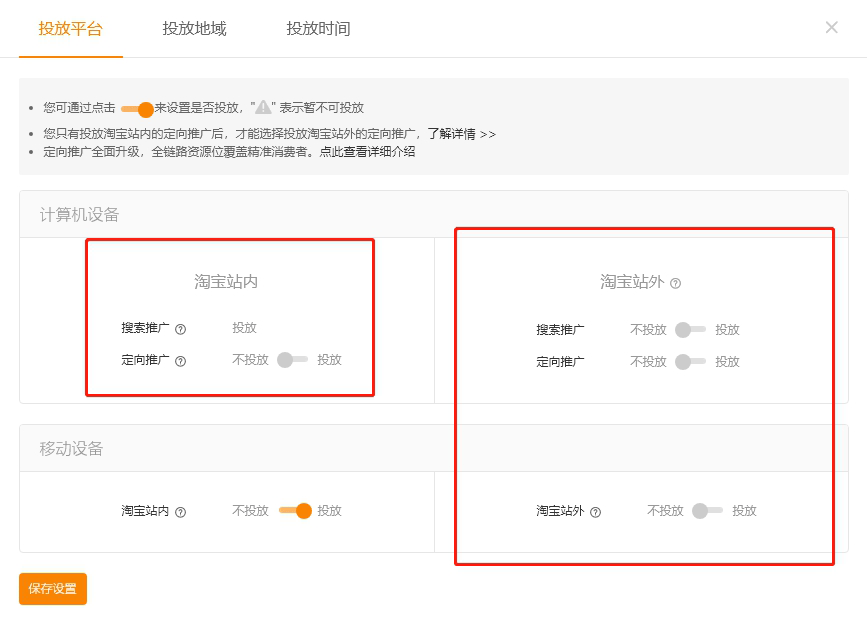Screen dimensions: 867x617
Task: Click help icon beside 移动设备 淘宝站外
Action: coord(596,512)
